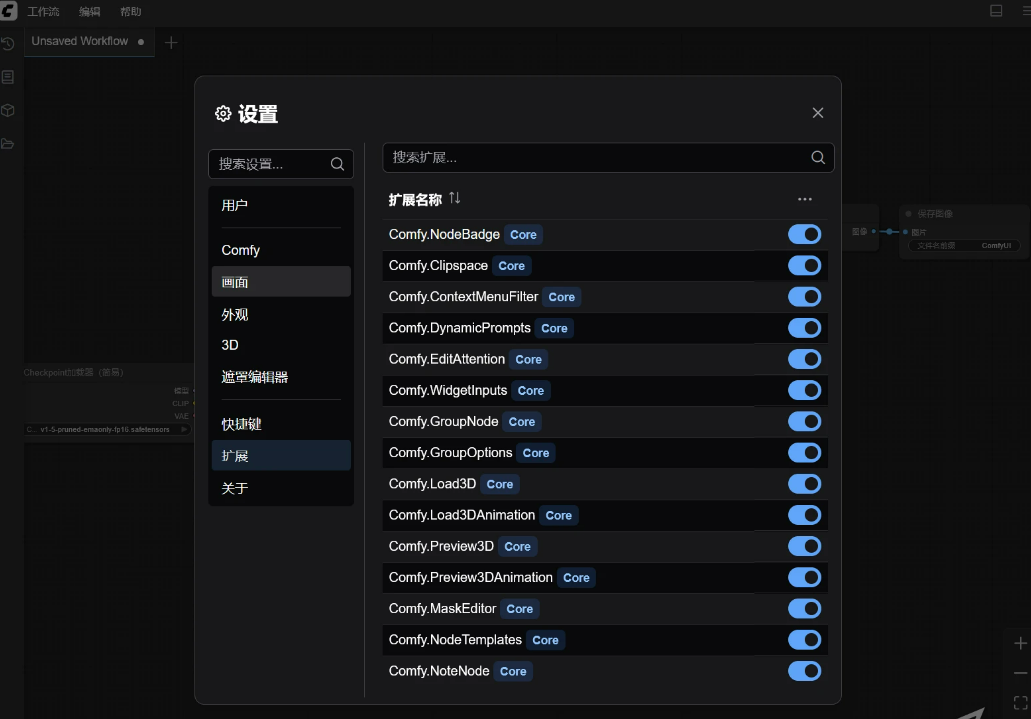1031x719 pixels.
Task: Disable Comfy.NodeBadge extension toggle
Action: (805, 234)
